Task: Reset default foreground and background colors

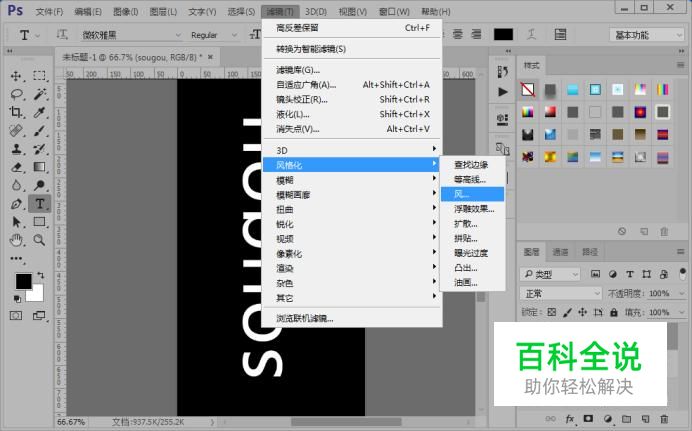Action: pos(17,299)
